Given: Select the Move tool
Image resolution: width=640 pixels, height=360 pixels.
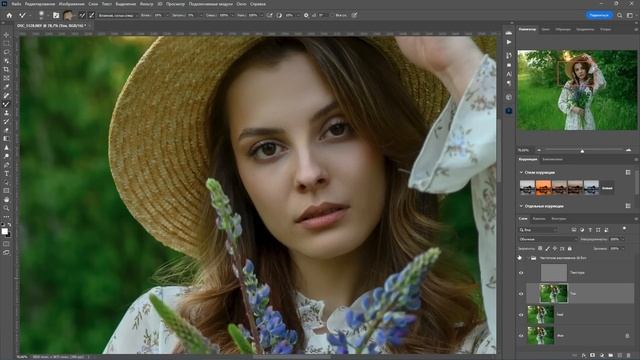Looking at the screenshot, I should (6, 35).
